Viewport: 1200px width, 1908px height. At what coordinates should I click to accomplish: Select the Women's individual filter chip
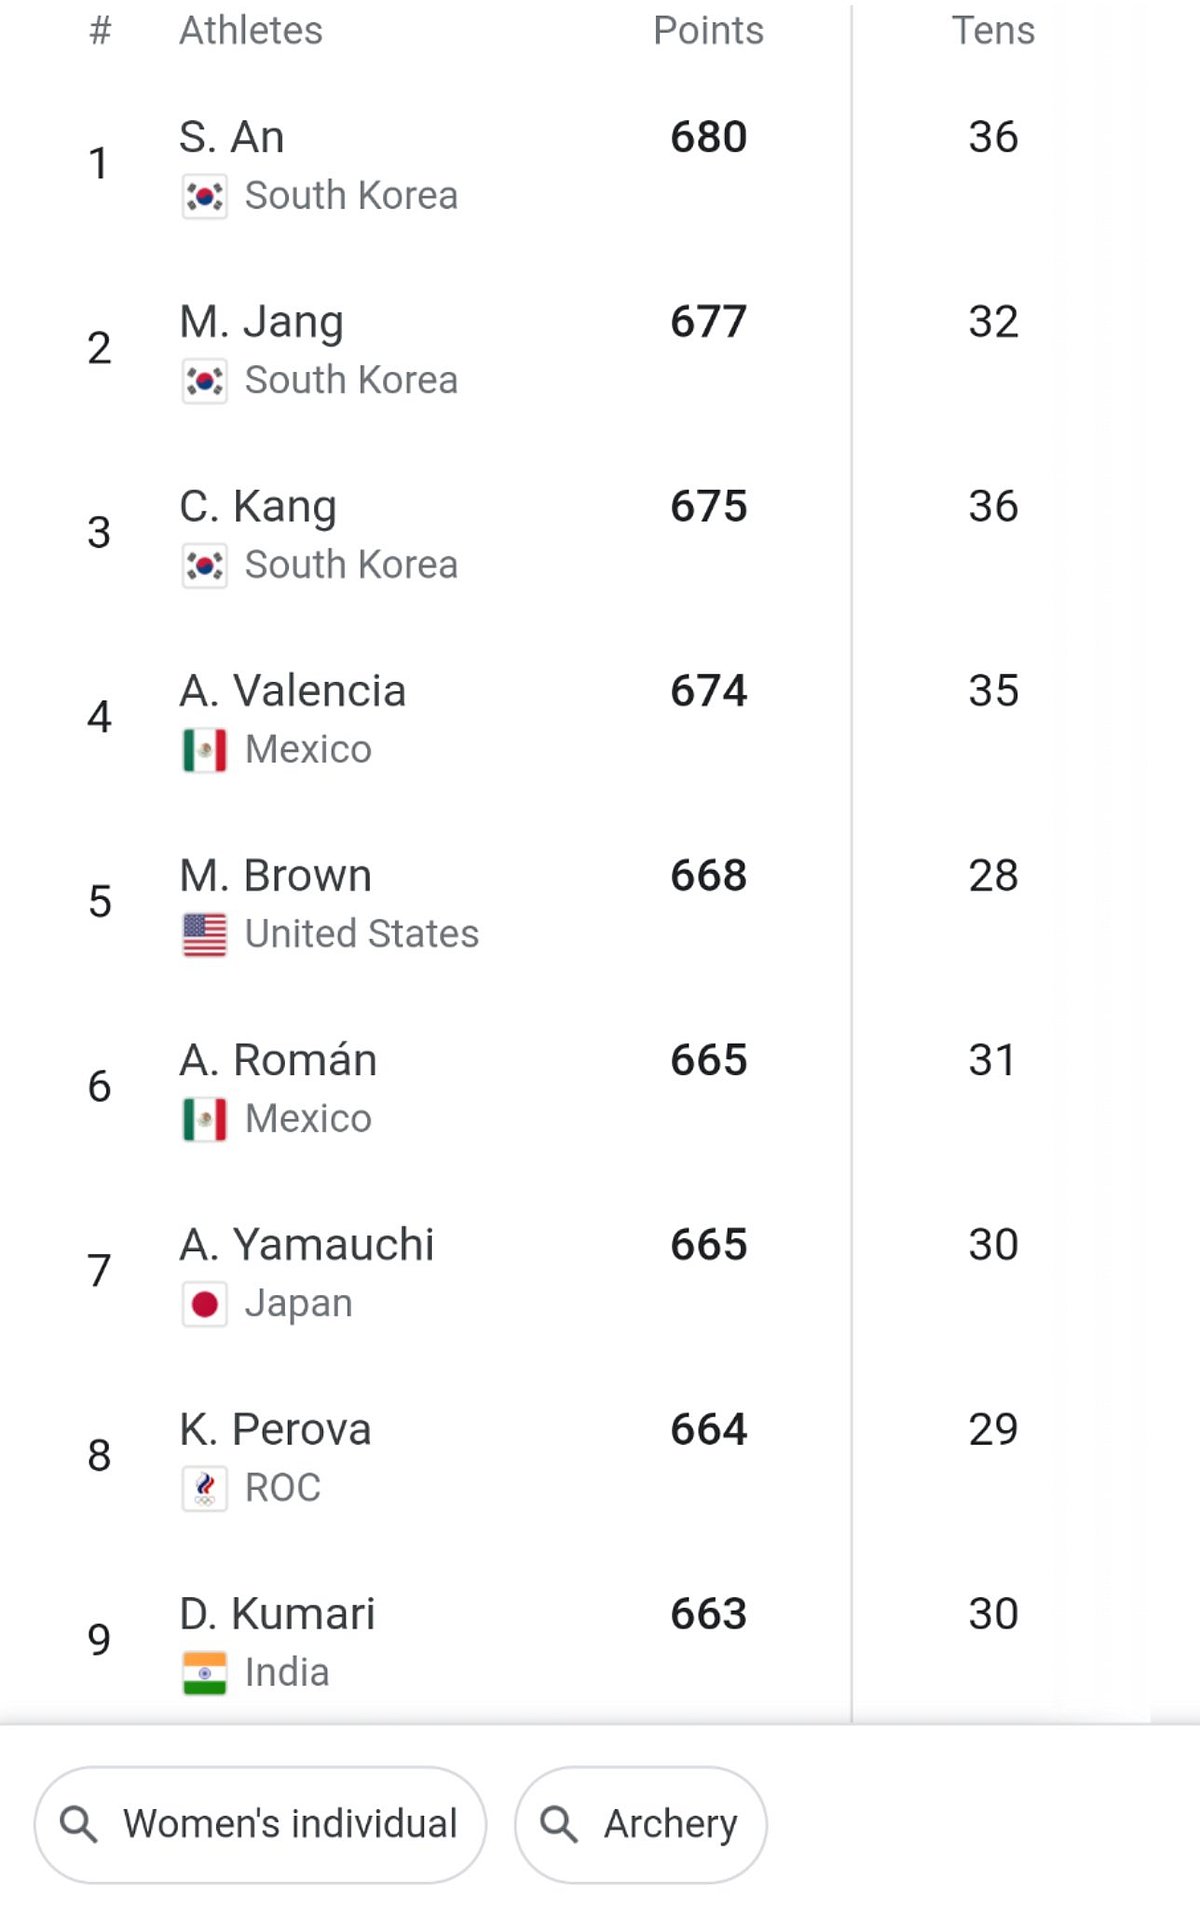(x=258, y=1822)
